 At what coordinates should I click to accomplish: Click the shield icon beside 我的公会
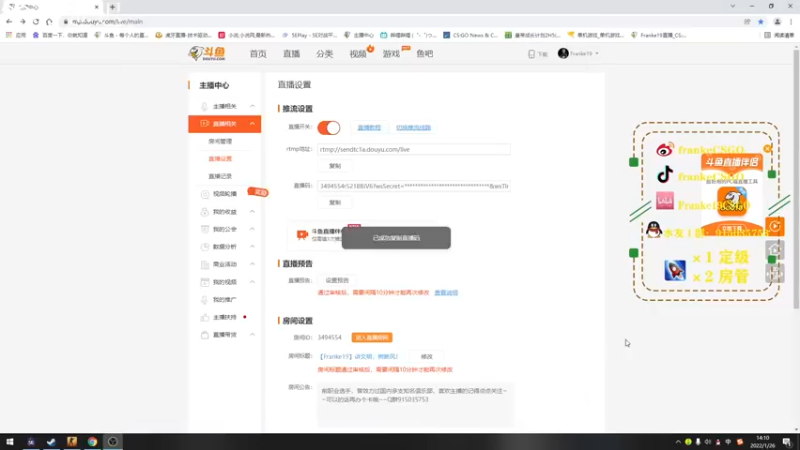(205, 229)
